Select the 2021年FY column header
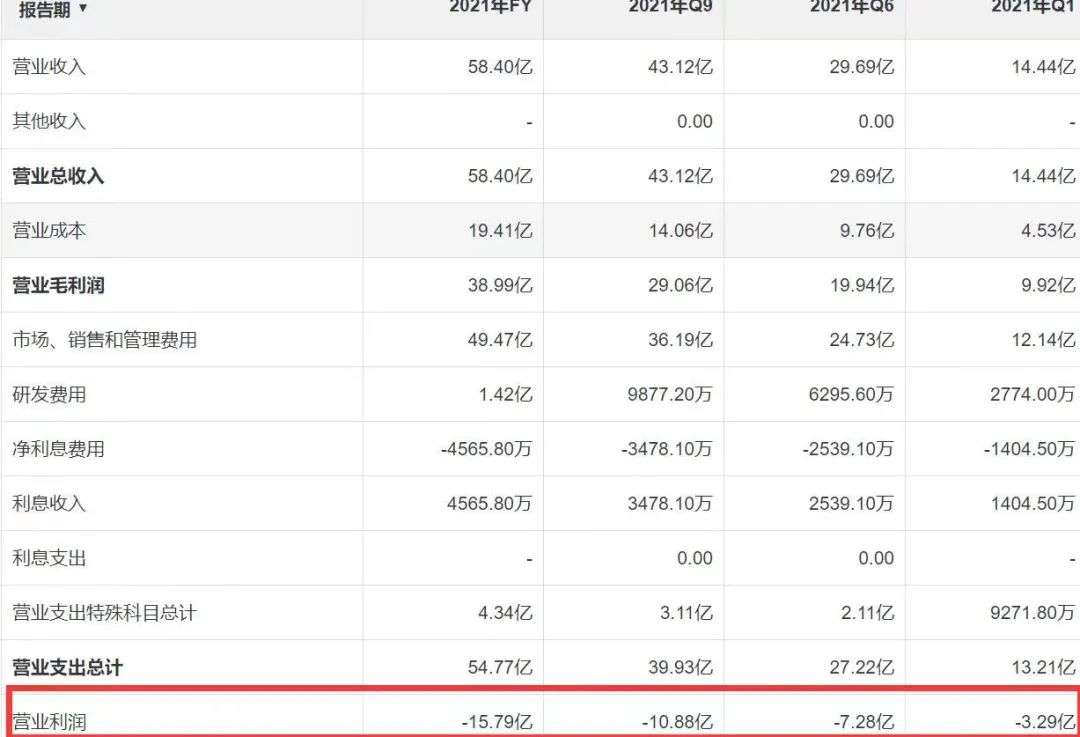The image size is (1080, 737). point(491,8)
